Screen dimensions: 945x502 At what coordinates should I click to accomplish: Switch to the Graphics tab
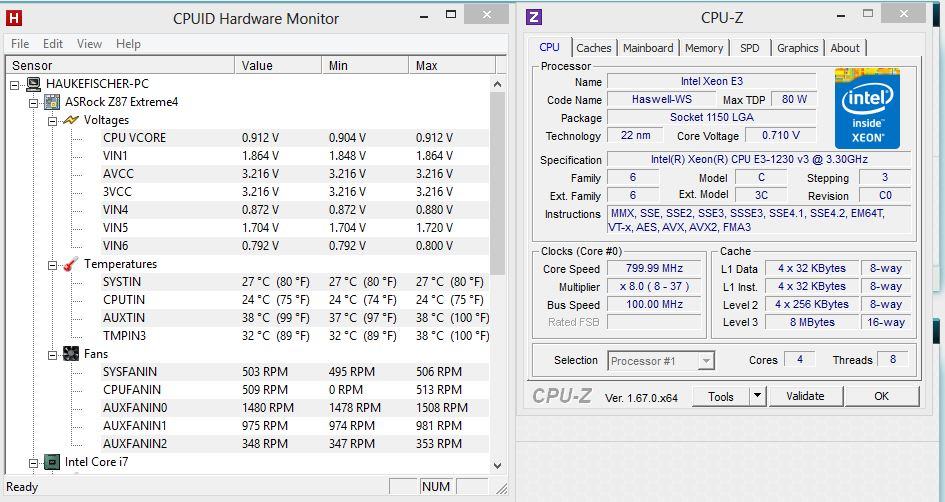pos(797,48)
